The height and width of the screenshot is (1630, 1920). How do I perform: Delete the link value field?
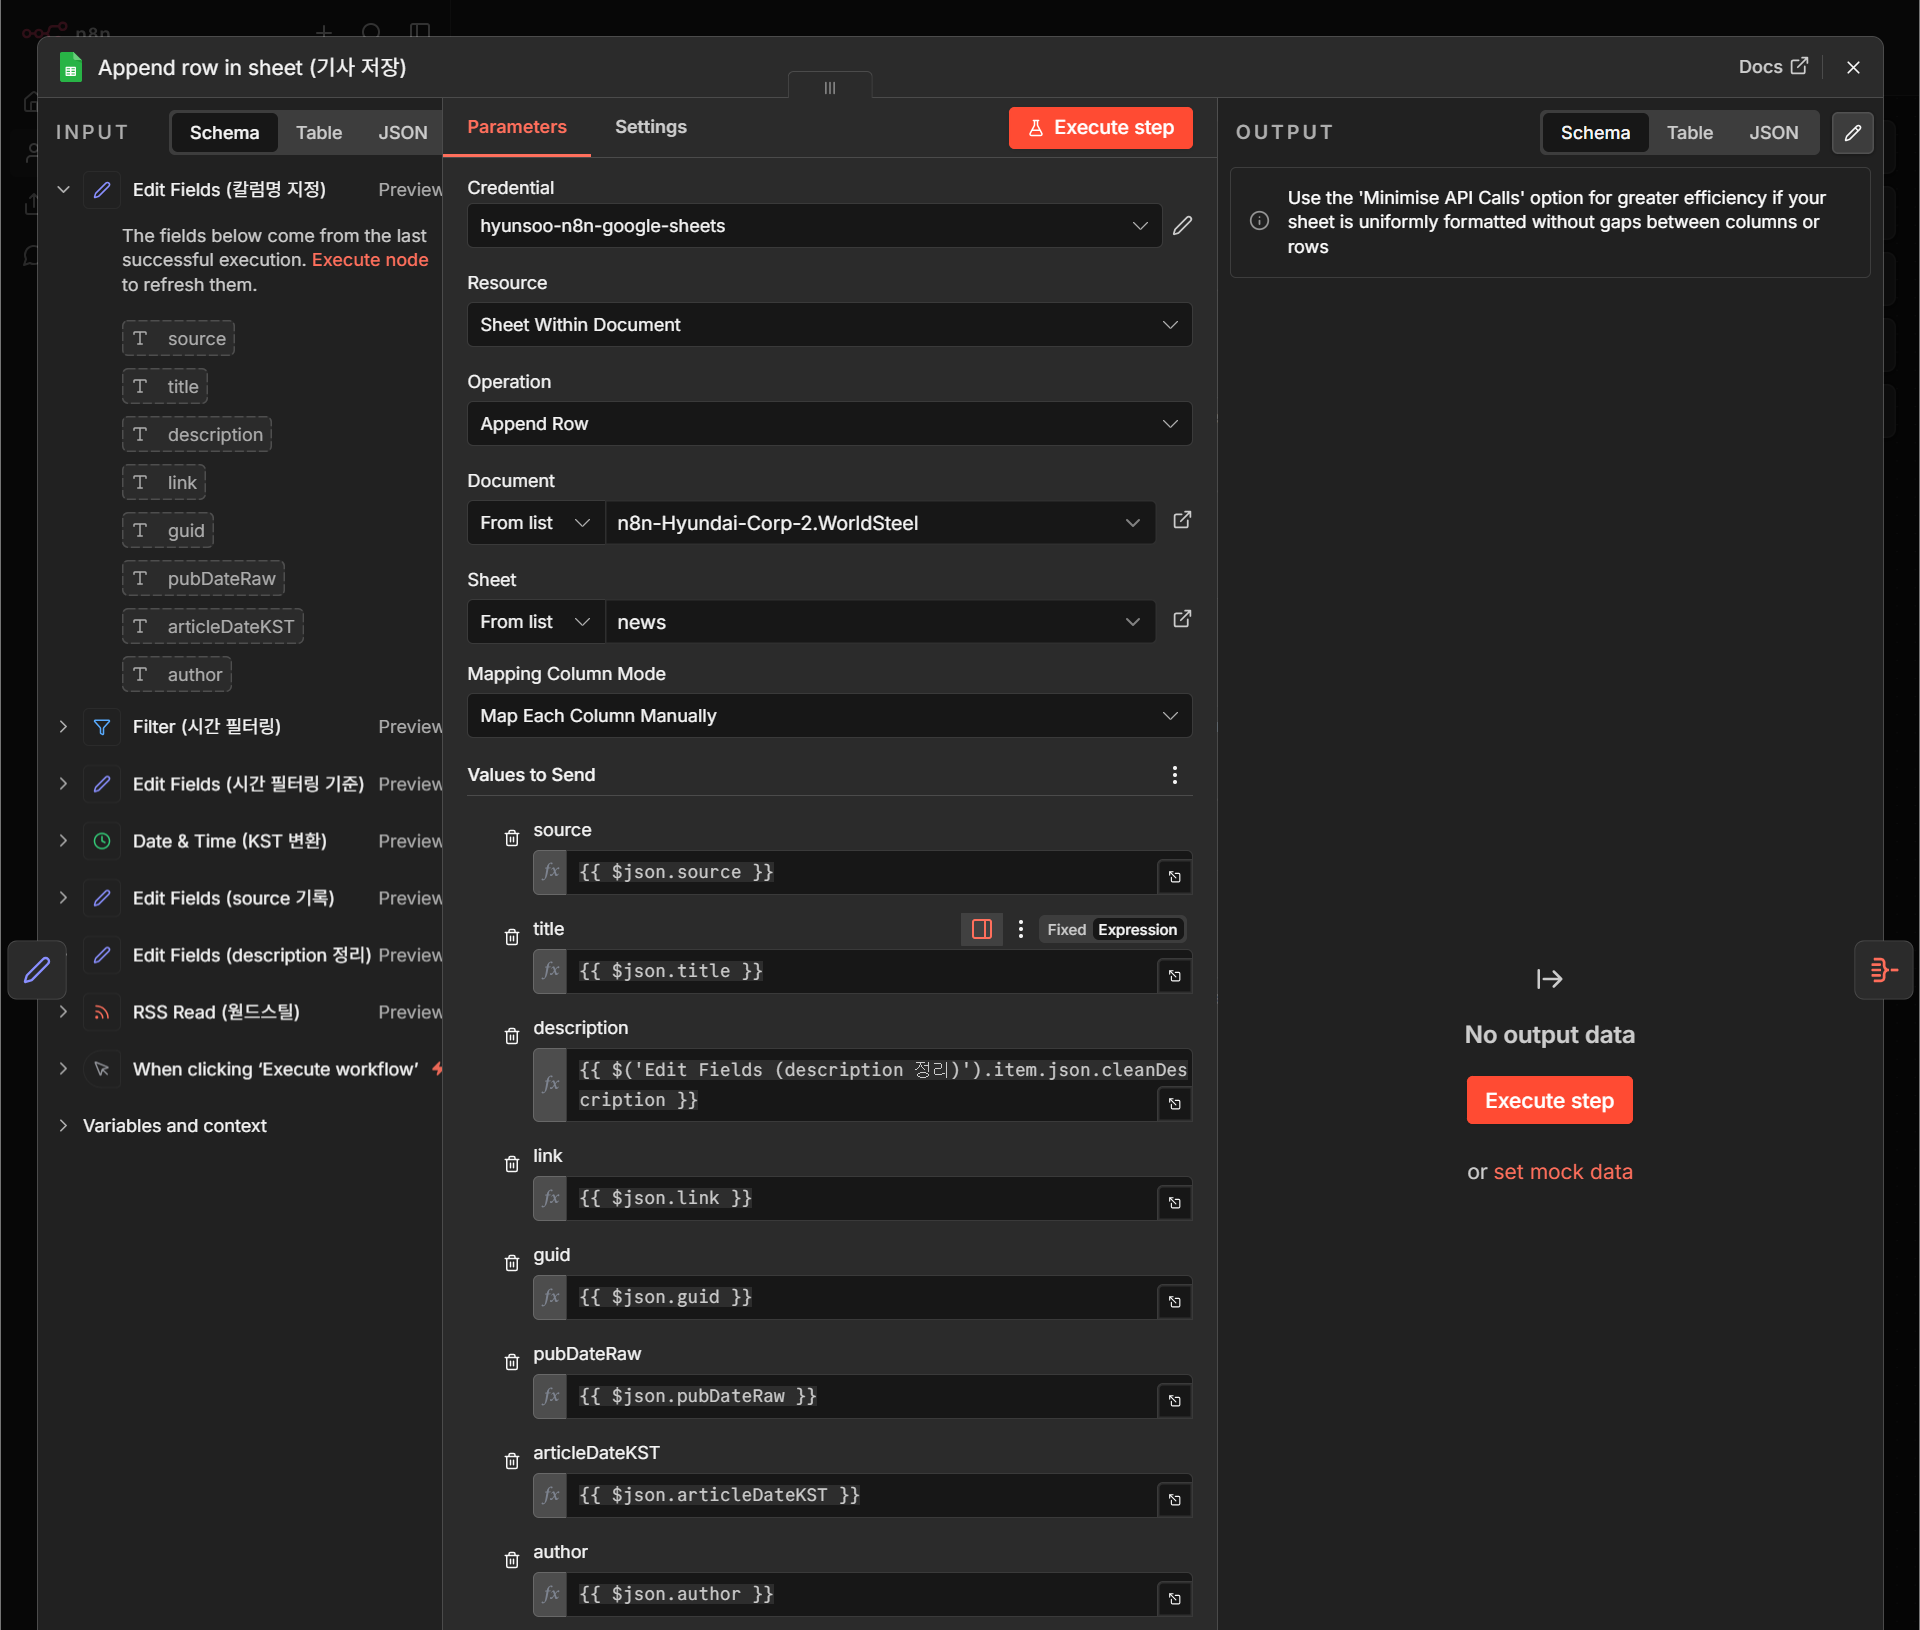[512, 1164]
